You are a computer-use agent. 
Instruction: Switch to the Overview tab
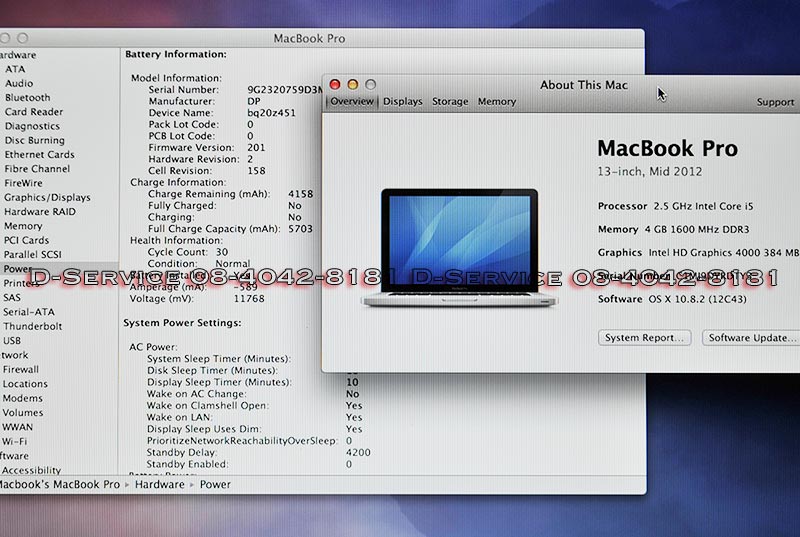352,101
